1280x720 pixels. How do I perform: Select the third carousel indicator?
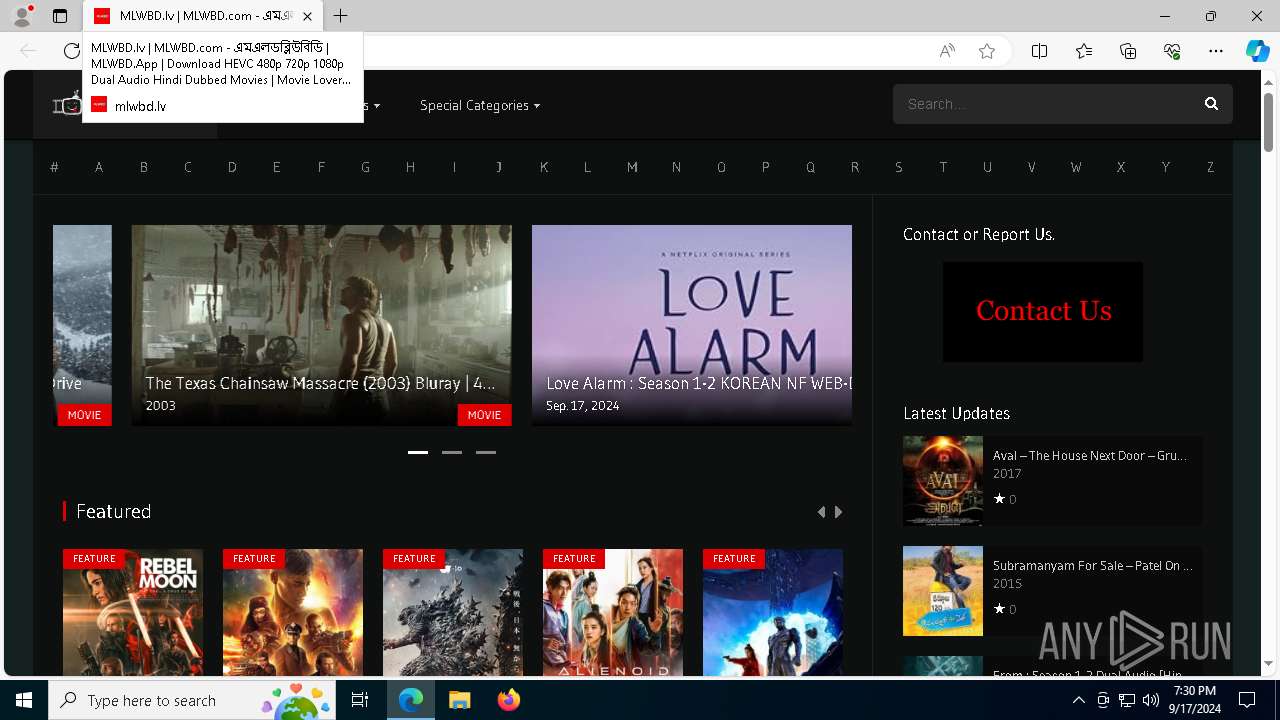point(486,452)
